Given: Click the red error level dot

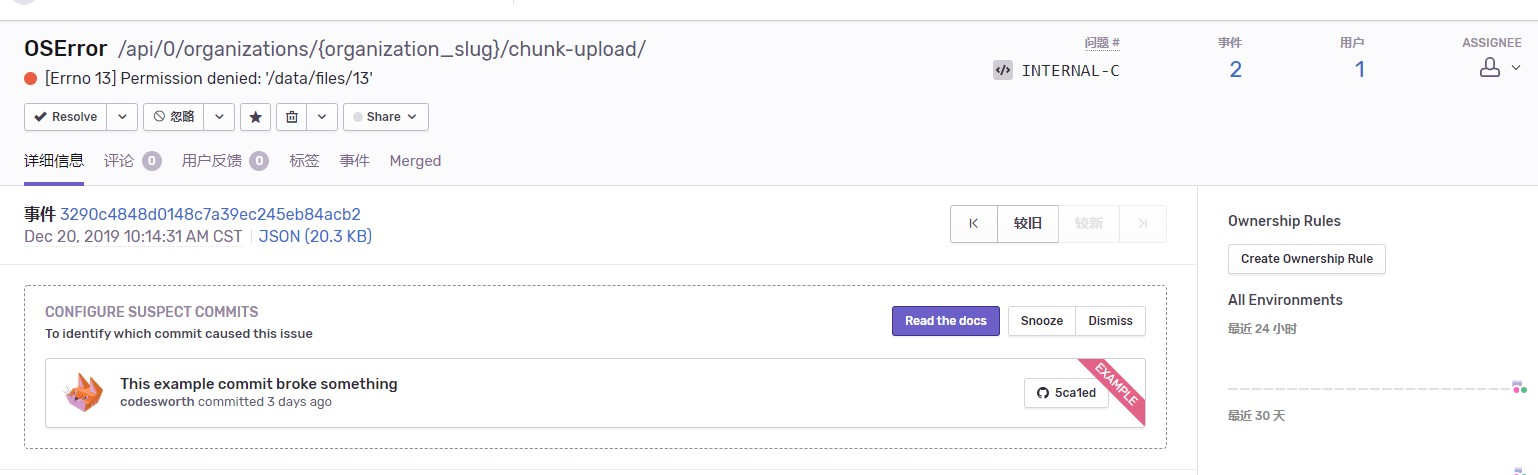Looking at the screenshot, I should click(31, 78).
